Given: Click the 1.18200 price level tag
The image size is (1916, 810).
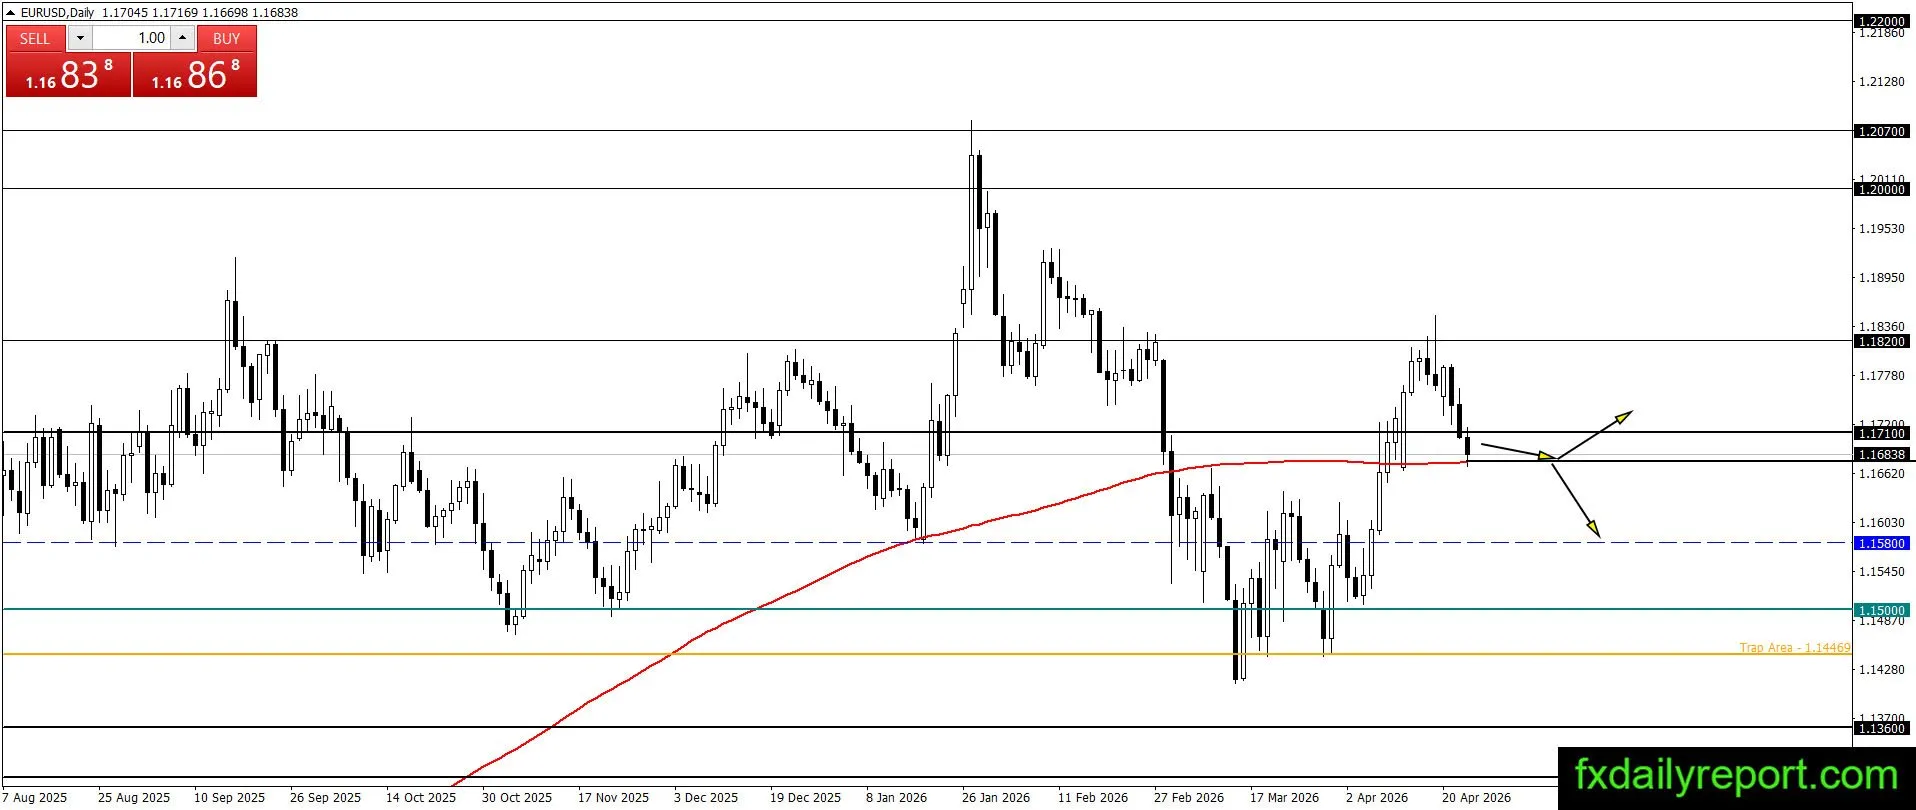Looking at the screenshot, I should 1881,341.
